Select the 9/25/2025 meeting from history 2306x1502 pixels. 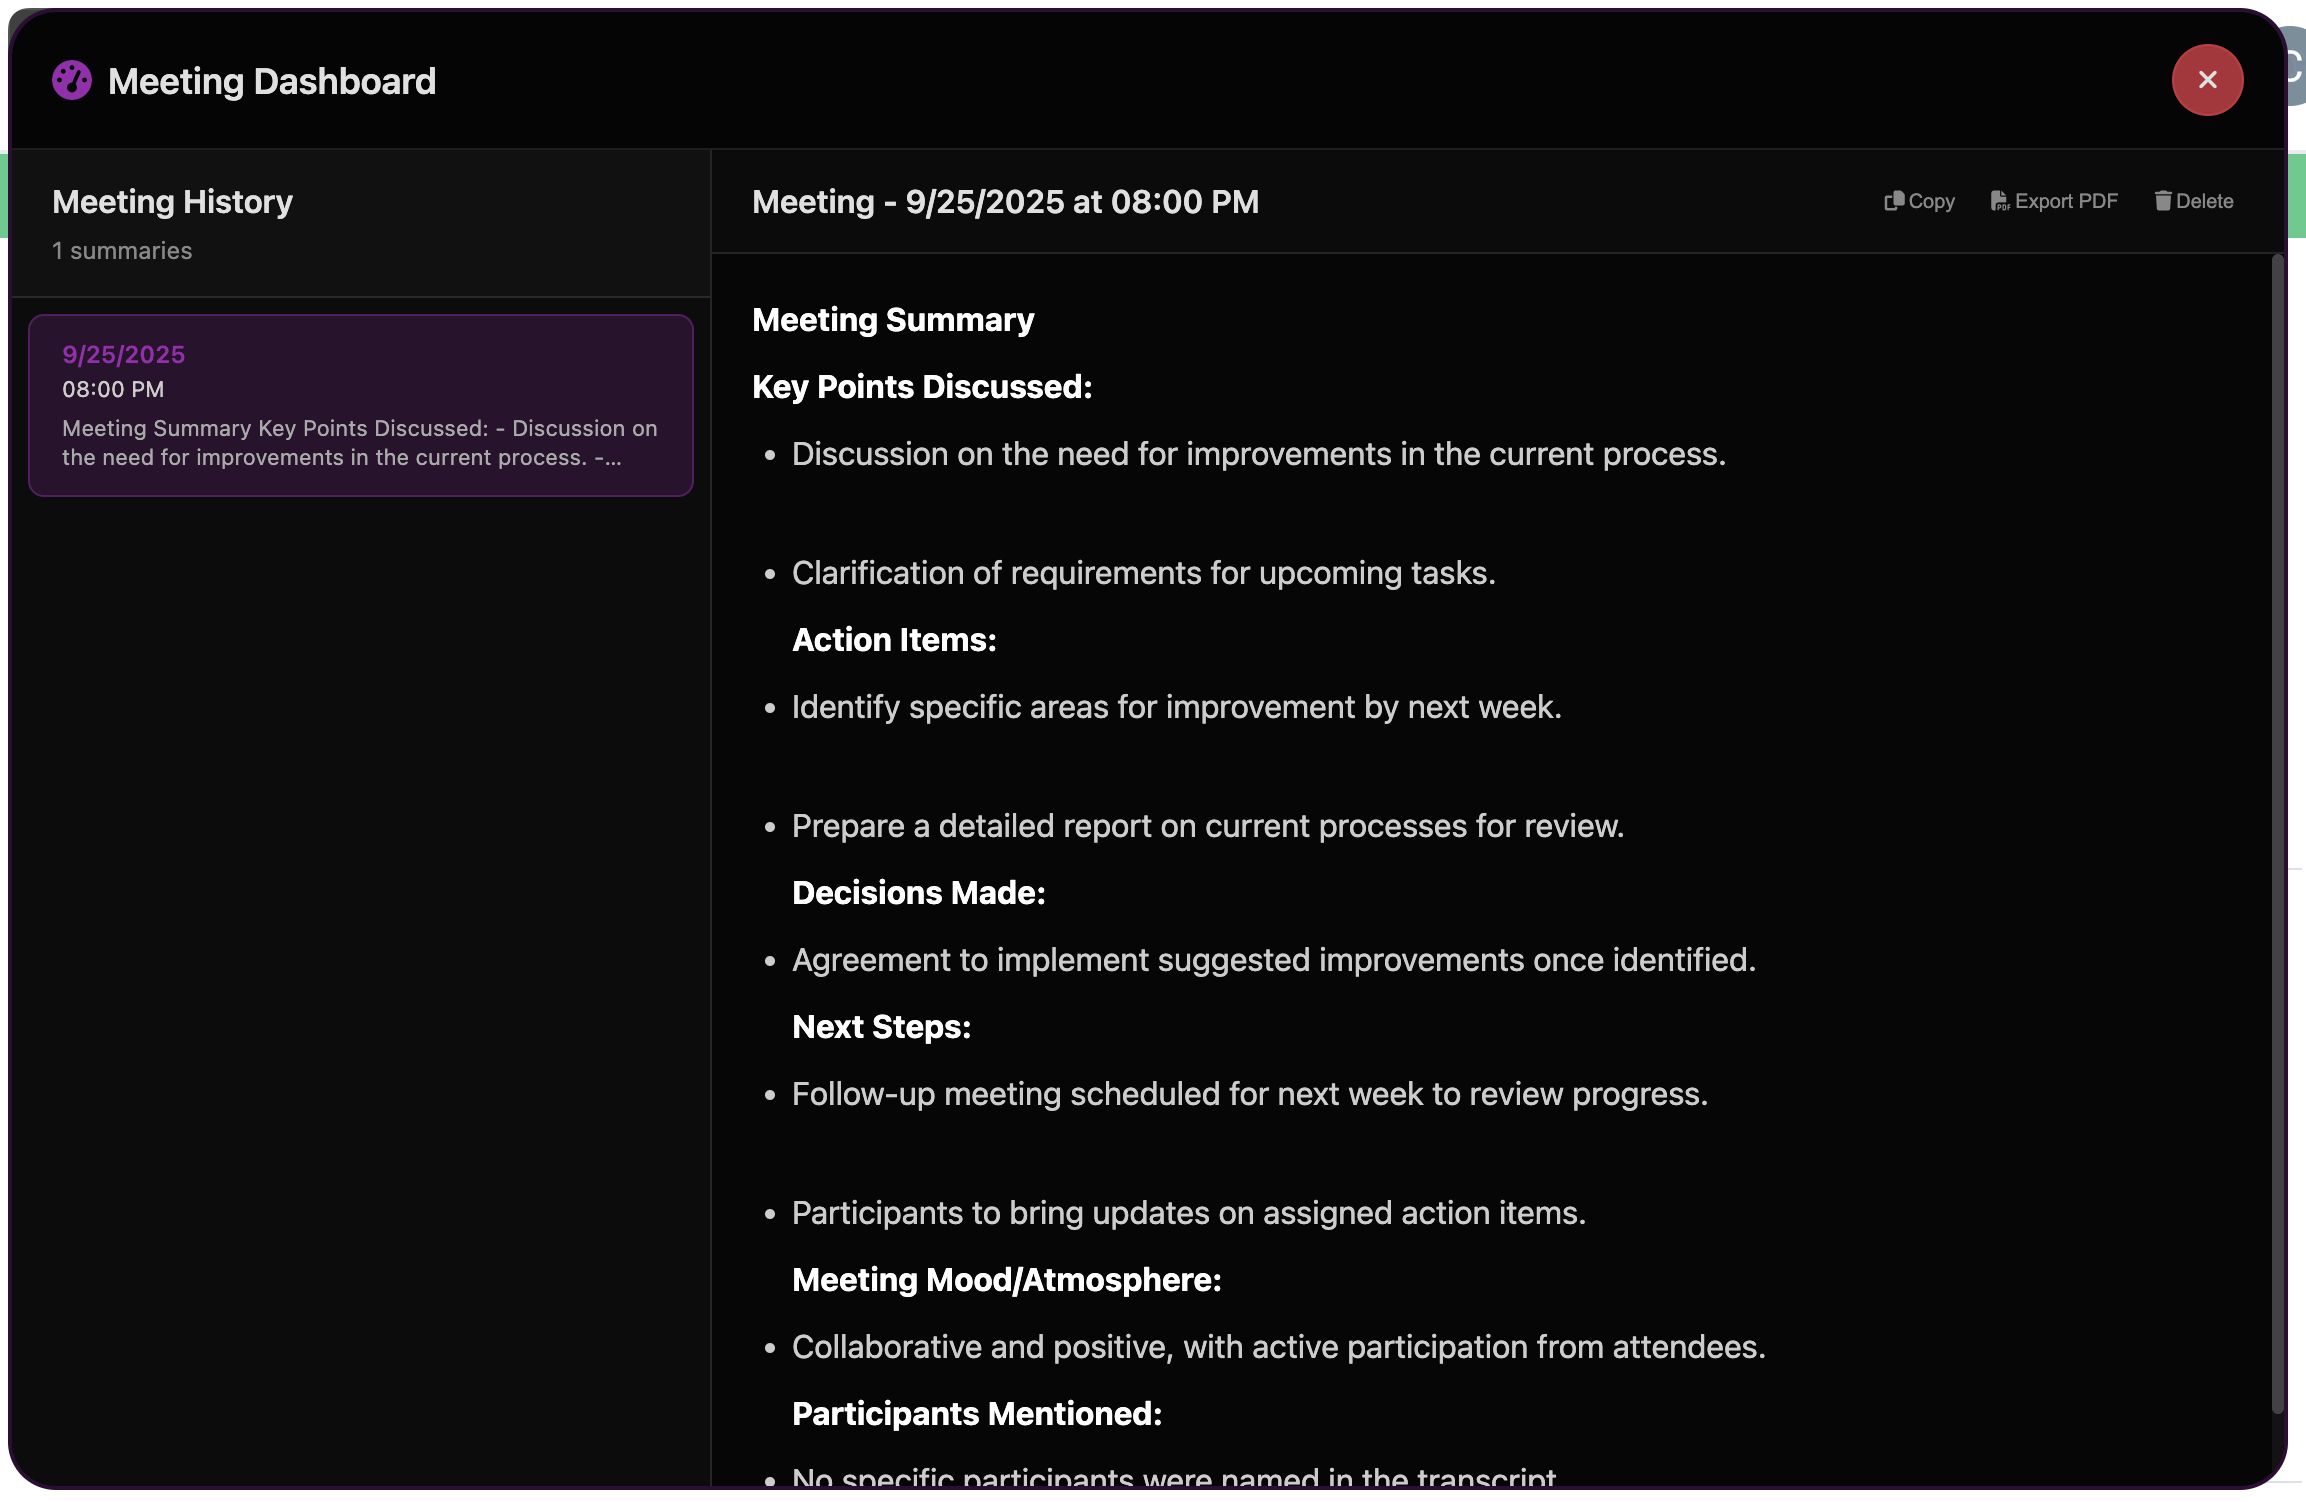tap(360, 404)
